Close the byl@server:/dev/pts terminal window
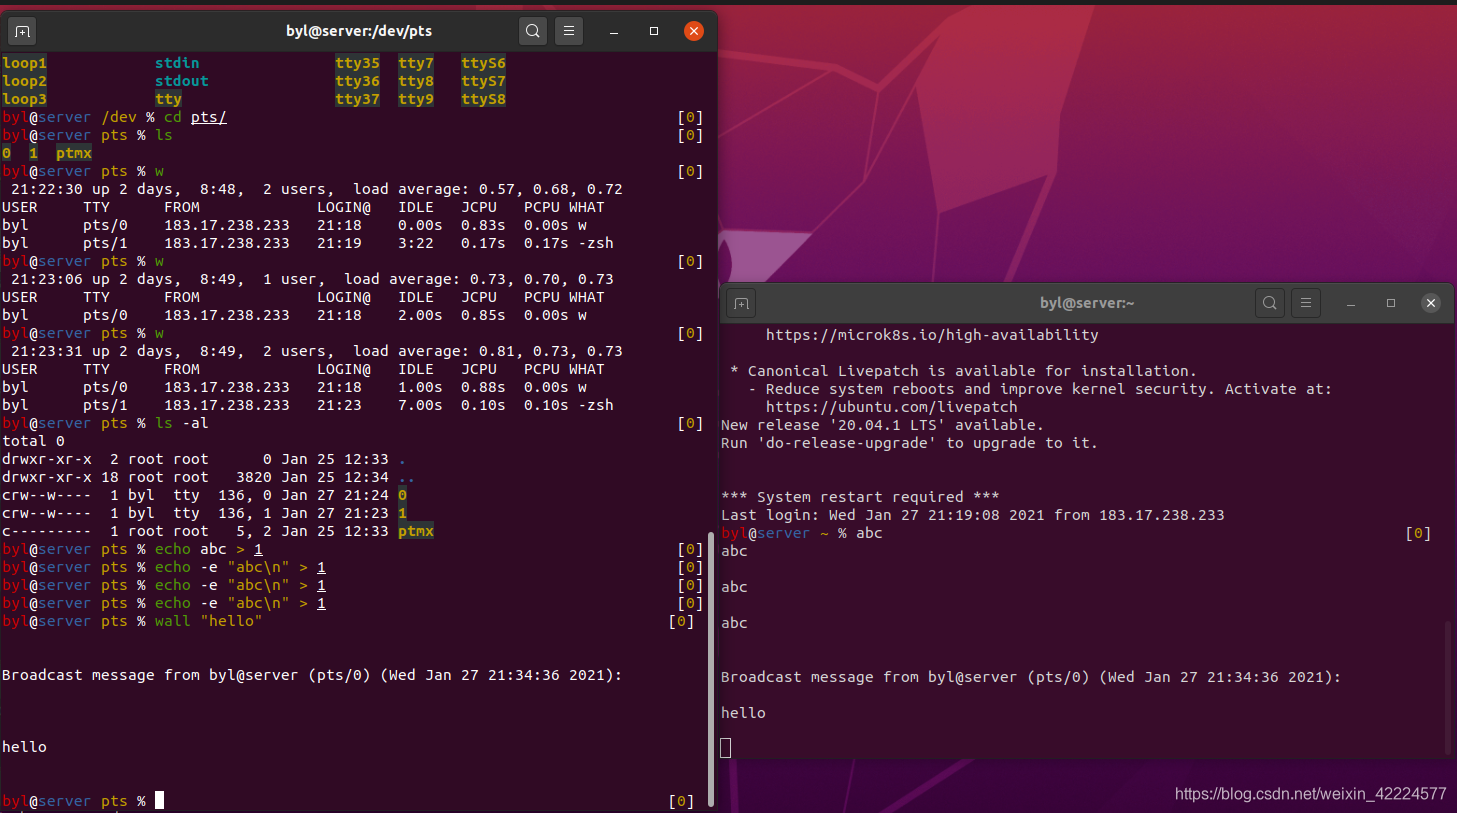 694,31
